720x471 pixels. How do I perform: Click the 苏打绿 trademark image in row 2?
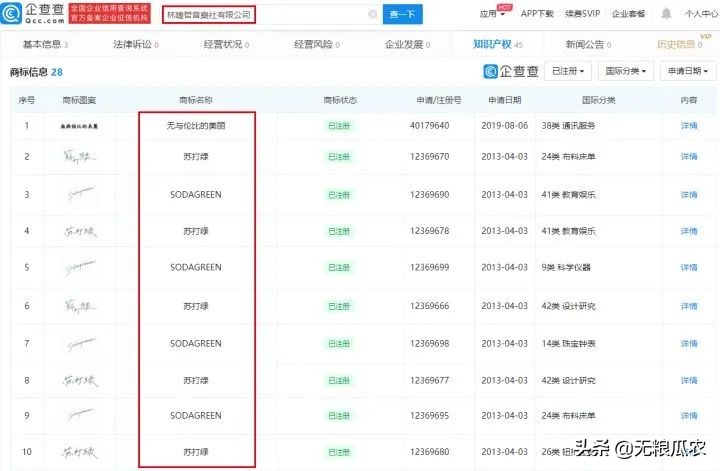coord(79,157)
